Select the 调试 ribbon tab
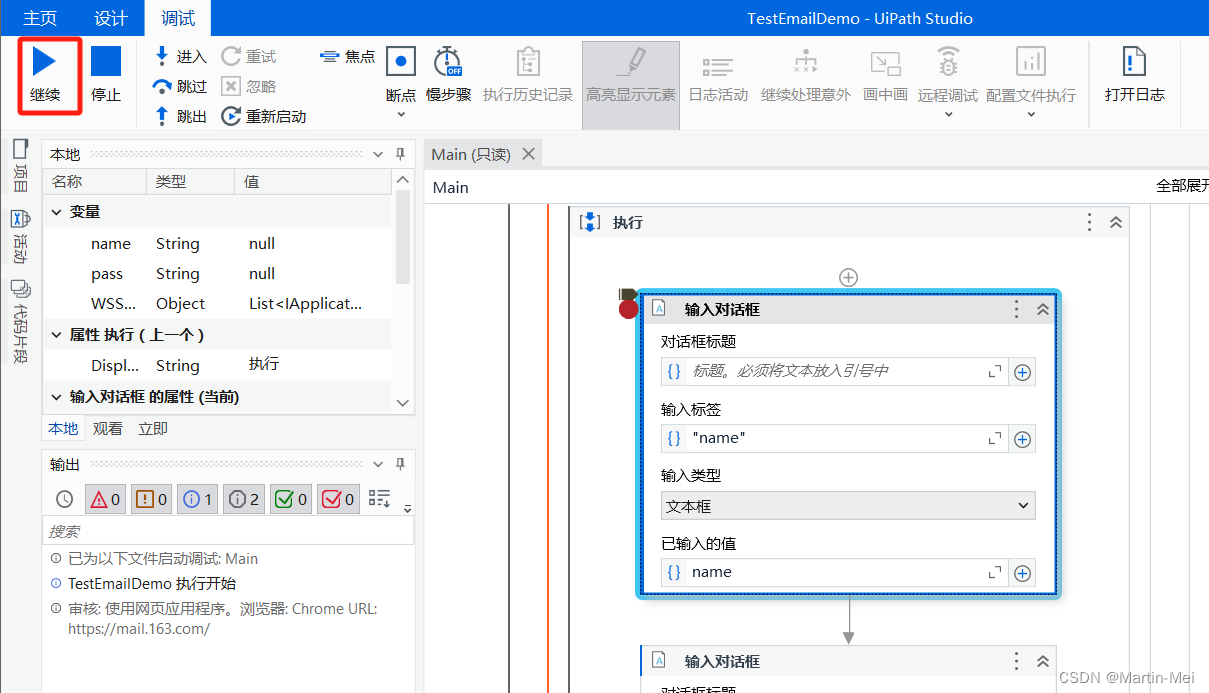 178,19
